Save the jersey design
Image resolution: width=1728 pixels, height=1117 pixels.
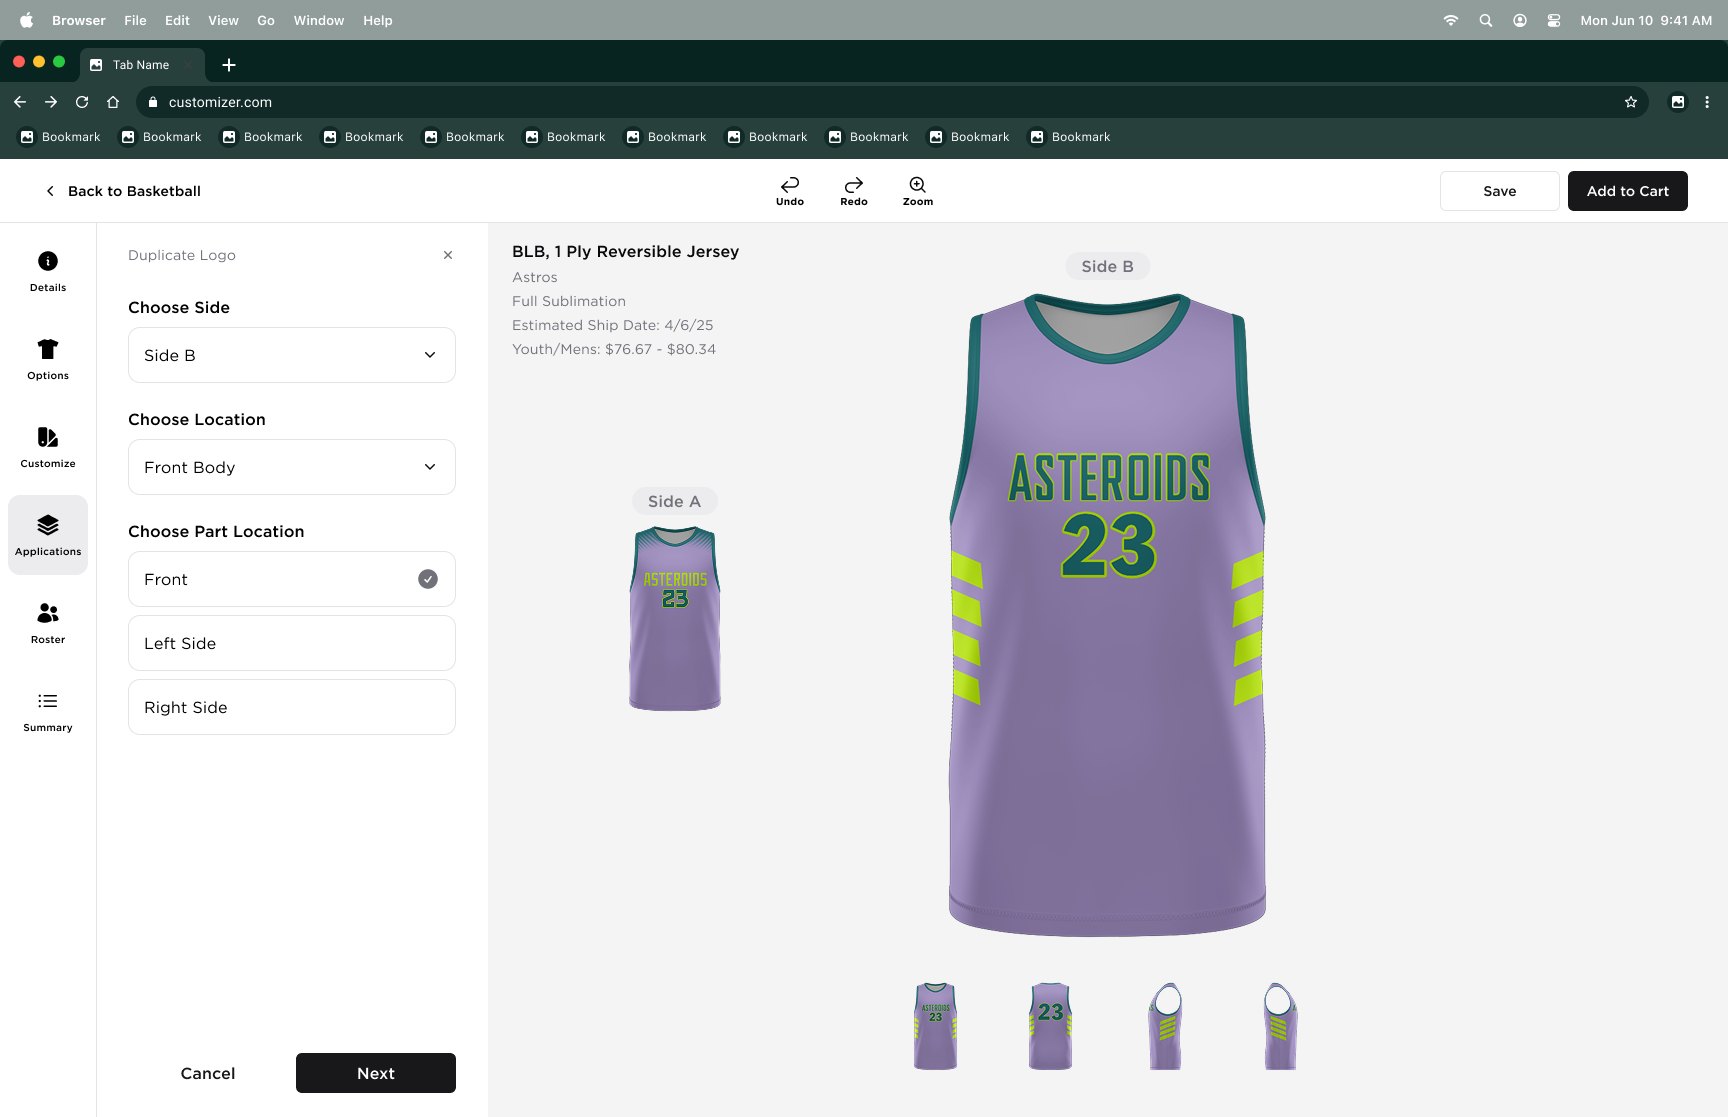point(1500,191)
